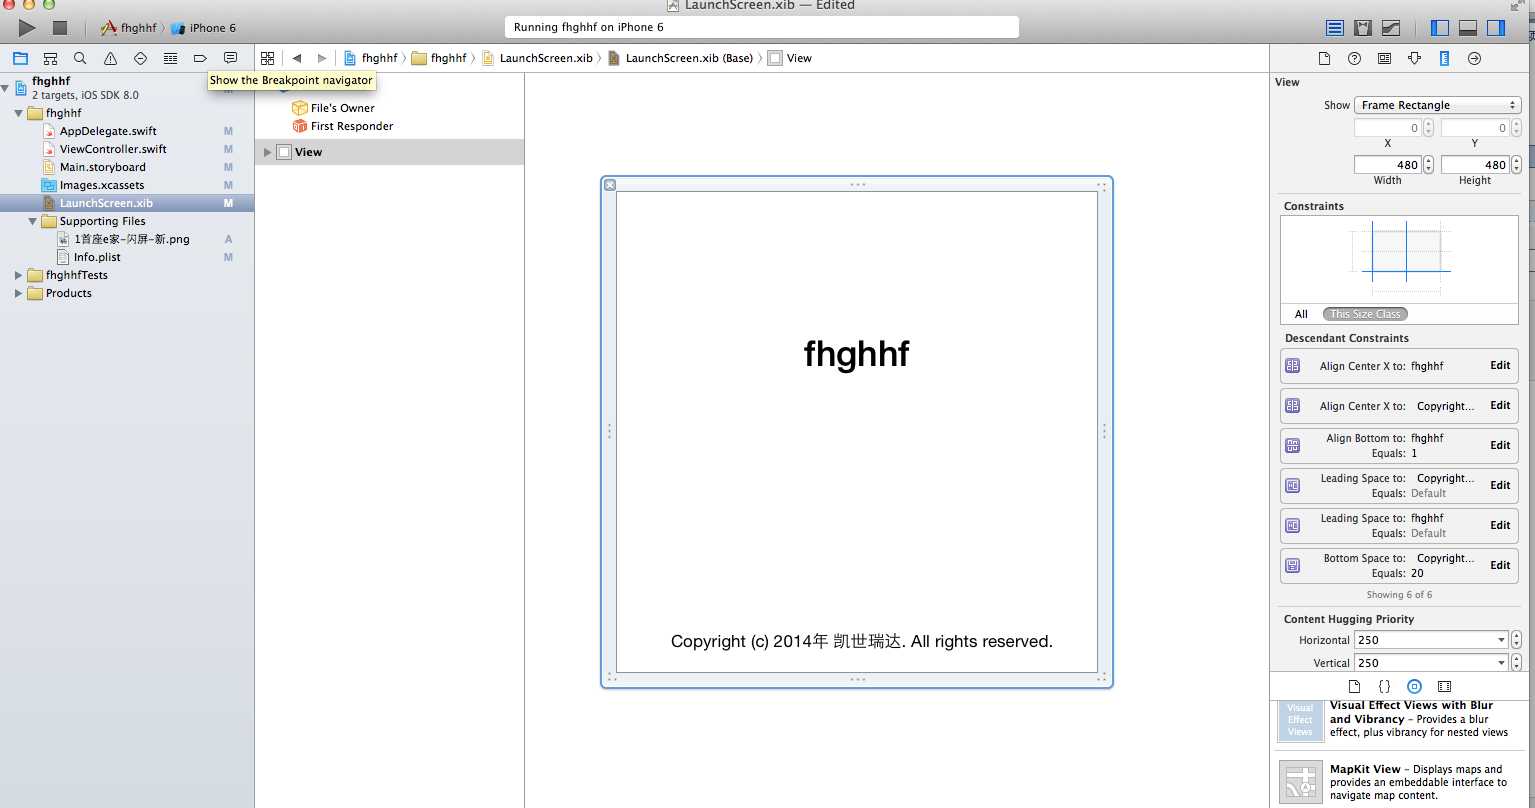Click the Width value stepper
The height and width of the screenshot is (808, 1535).
[x=1428, y=165]
